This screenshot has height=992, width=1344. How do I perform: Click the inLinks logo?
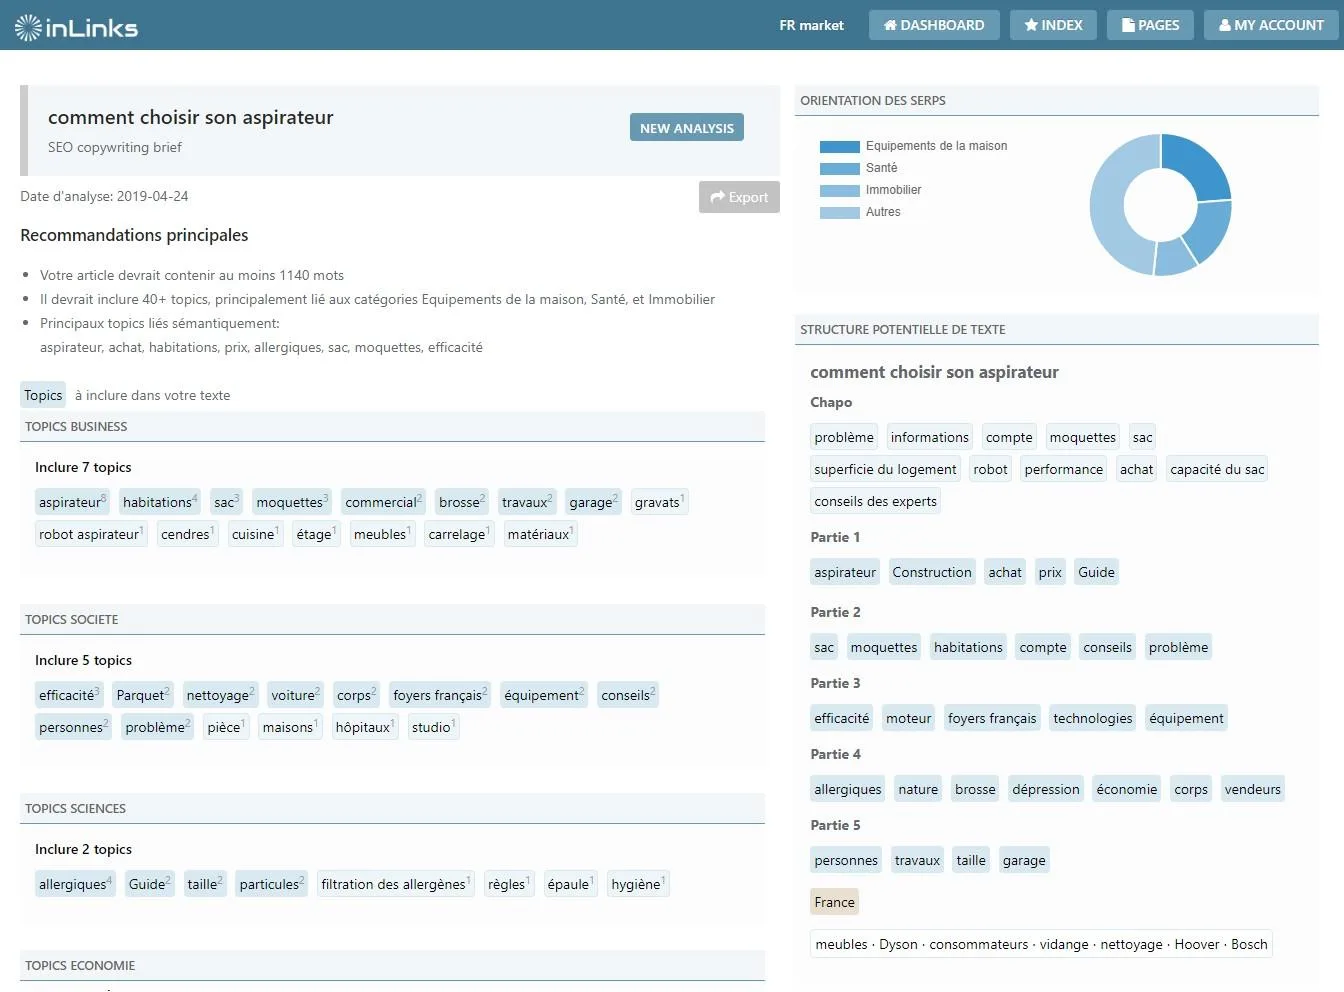[x=77, y=27]
